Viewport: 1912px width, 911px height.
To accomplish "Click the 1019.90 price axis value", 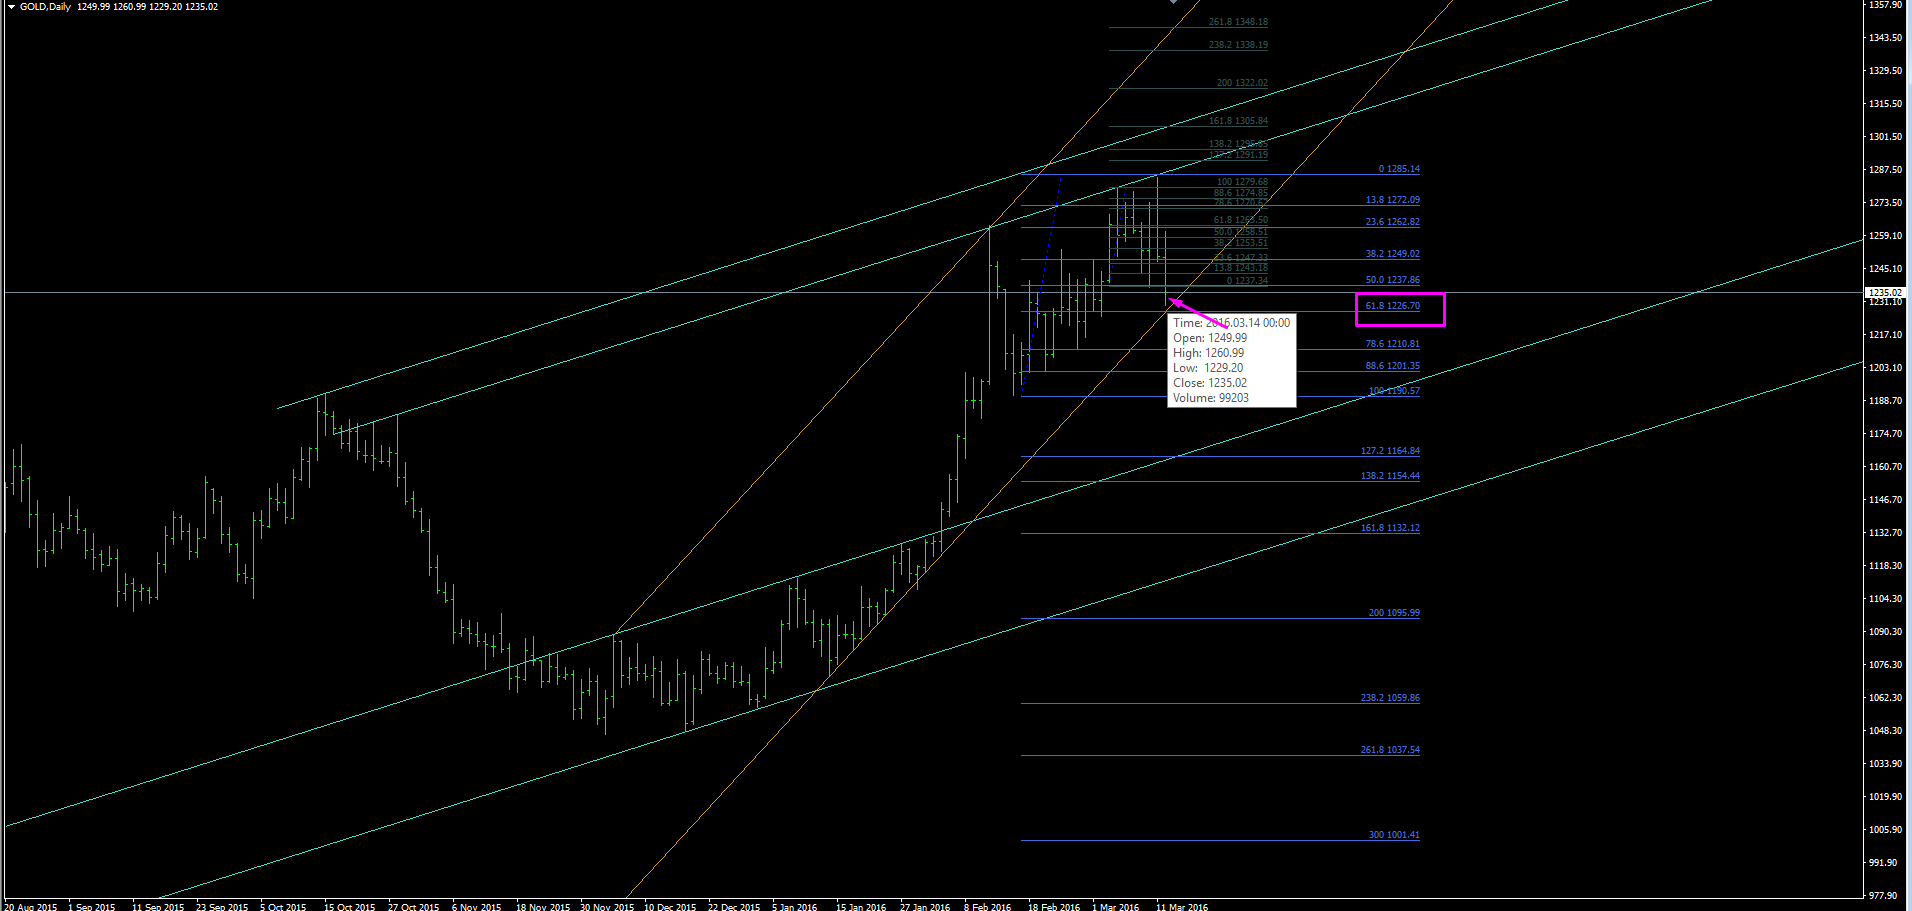I will click(1885, 797).
